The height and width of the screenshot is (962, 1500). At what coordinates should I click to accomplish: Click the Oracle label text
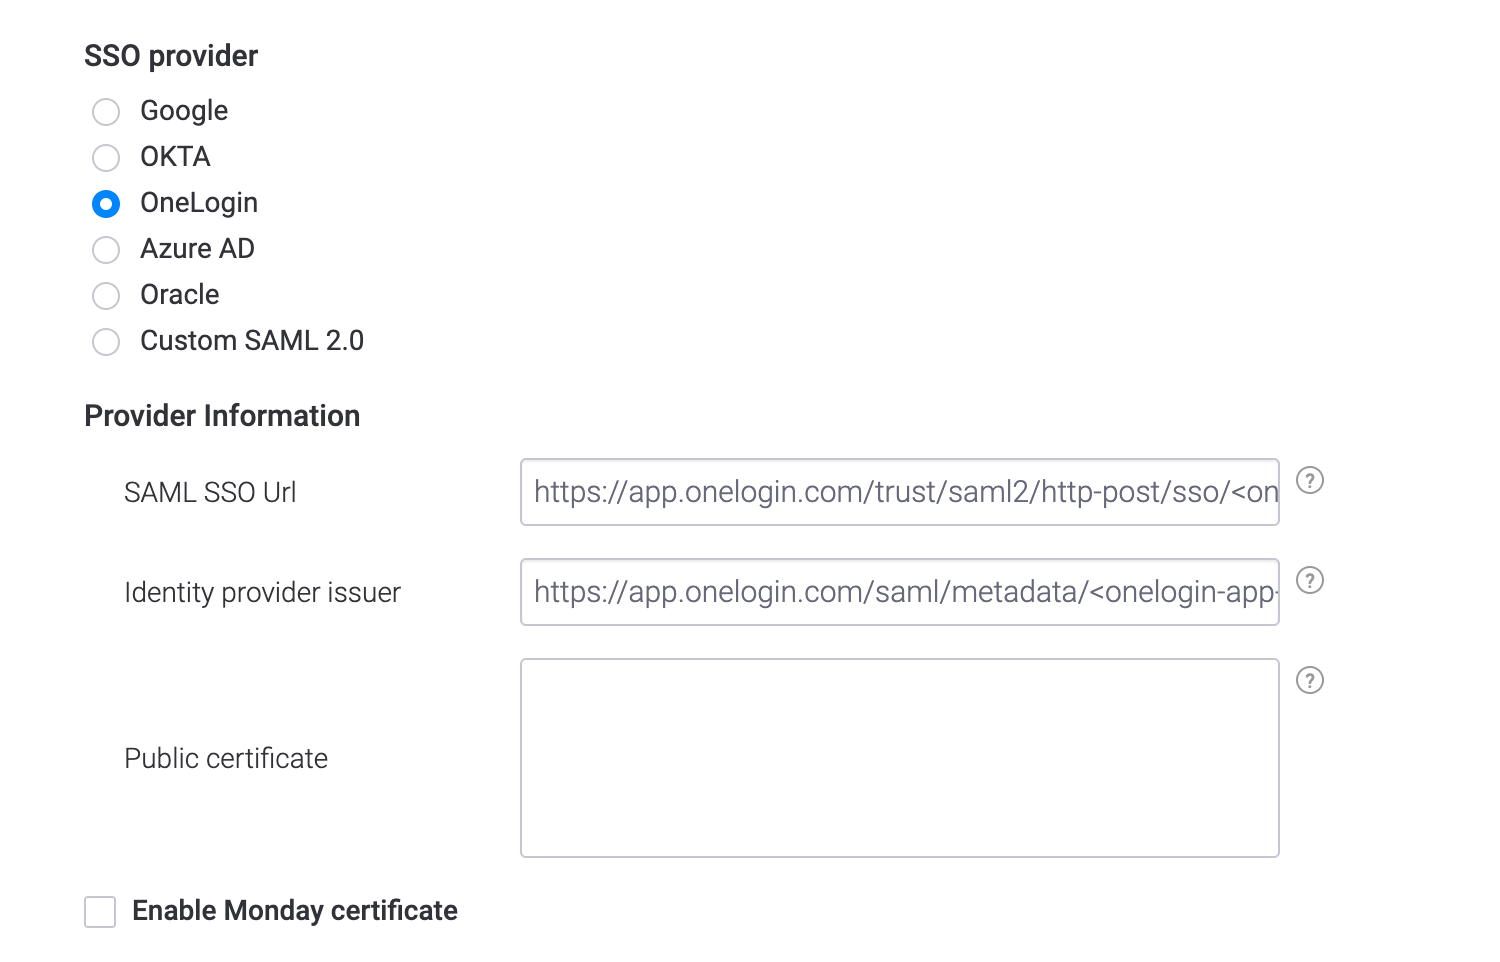[179, 295]
